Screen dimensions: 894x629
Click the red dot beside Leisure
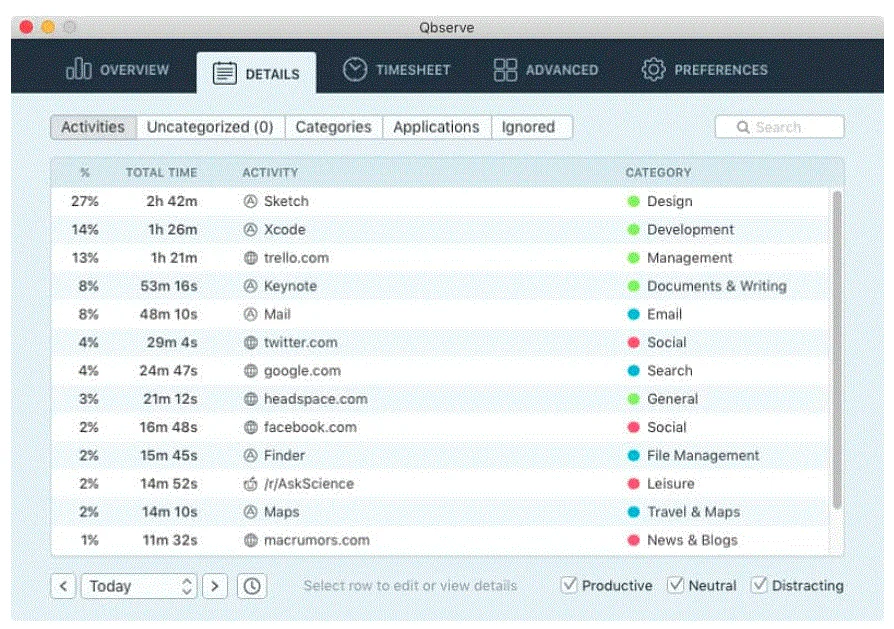633,484
